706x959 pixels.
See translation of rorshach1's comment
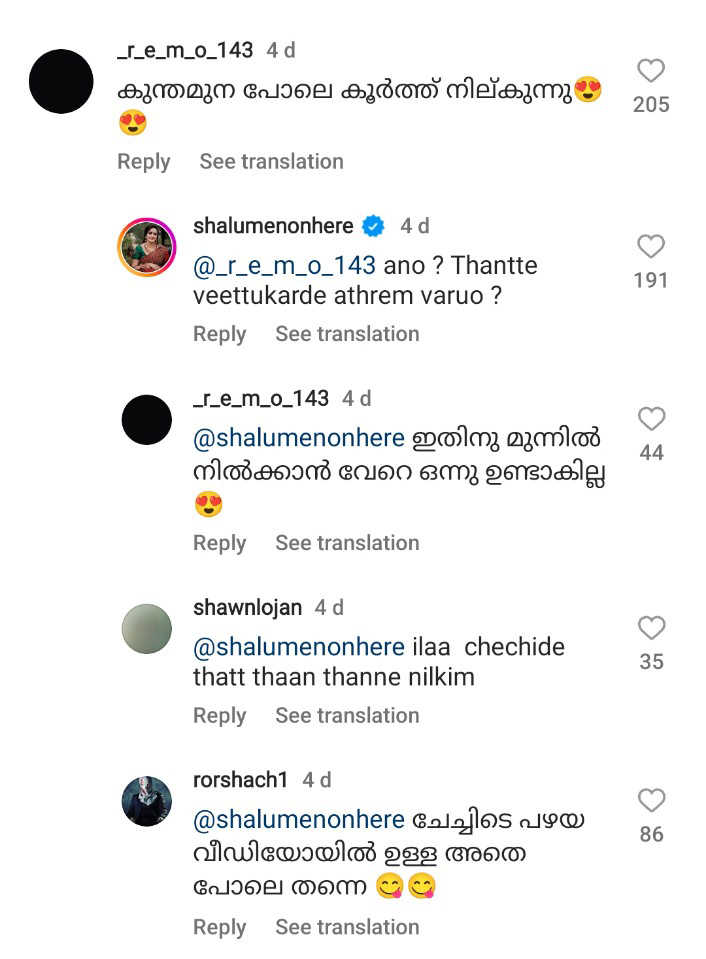pos(347,927)
